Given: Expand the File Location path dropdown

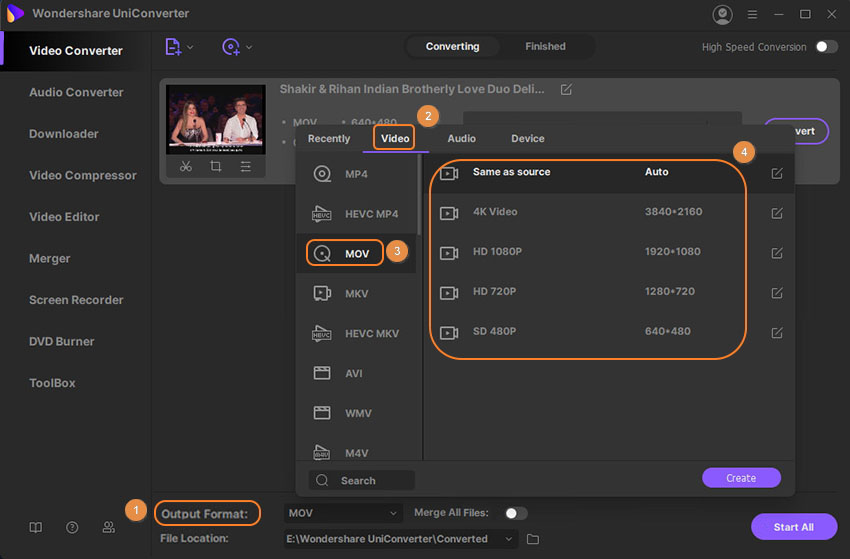Looking at the screenshot, I should [x=510, y=539].
